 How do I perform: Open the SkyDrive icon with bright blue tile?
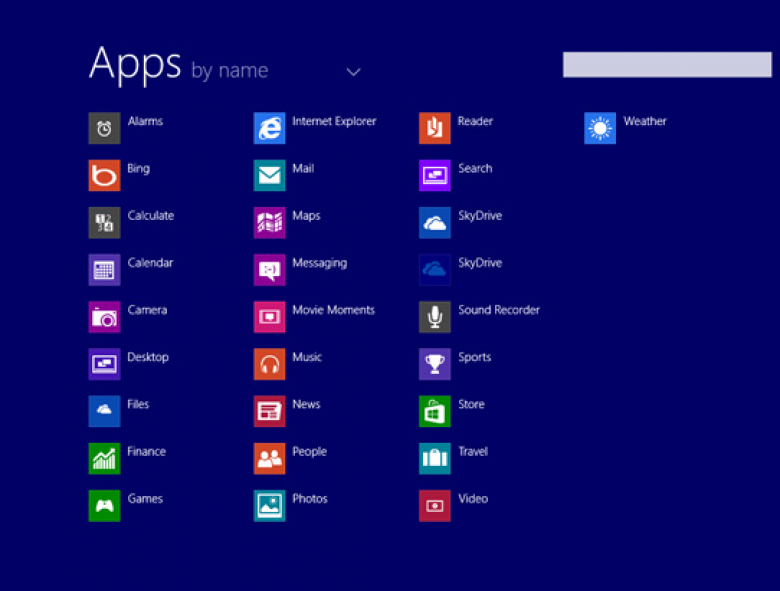coord(435,223)
